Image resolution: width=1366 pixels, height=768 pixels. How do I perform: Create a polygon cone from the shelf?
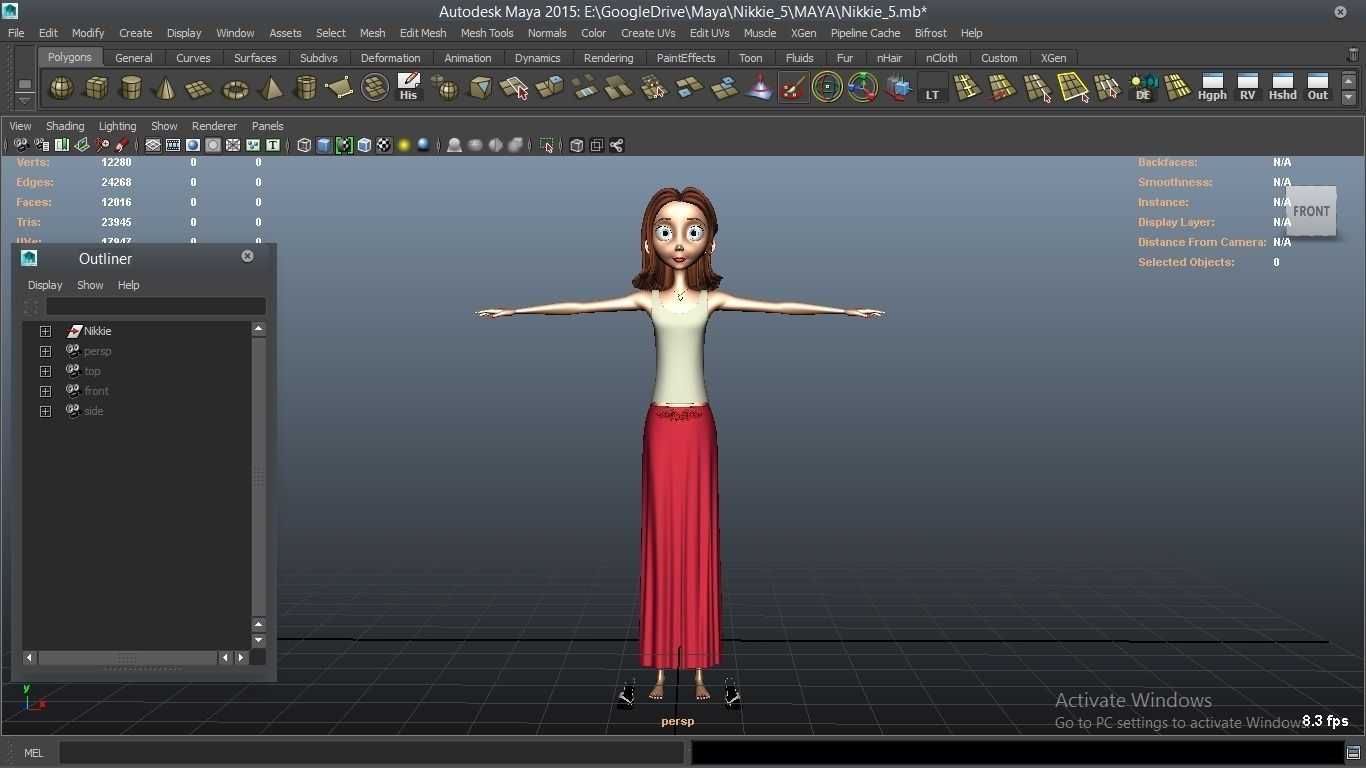coord(165,88)
